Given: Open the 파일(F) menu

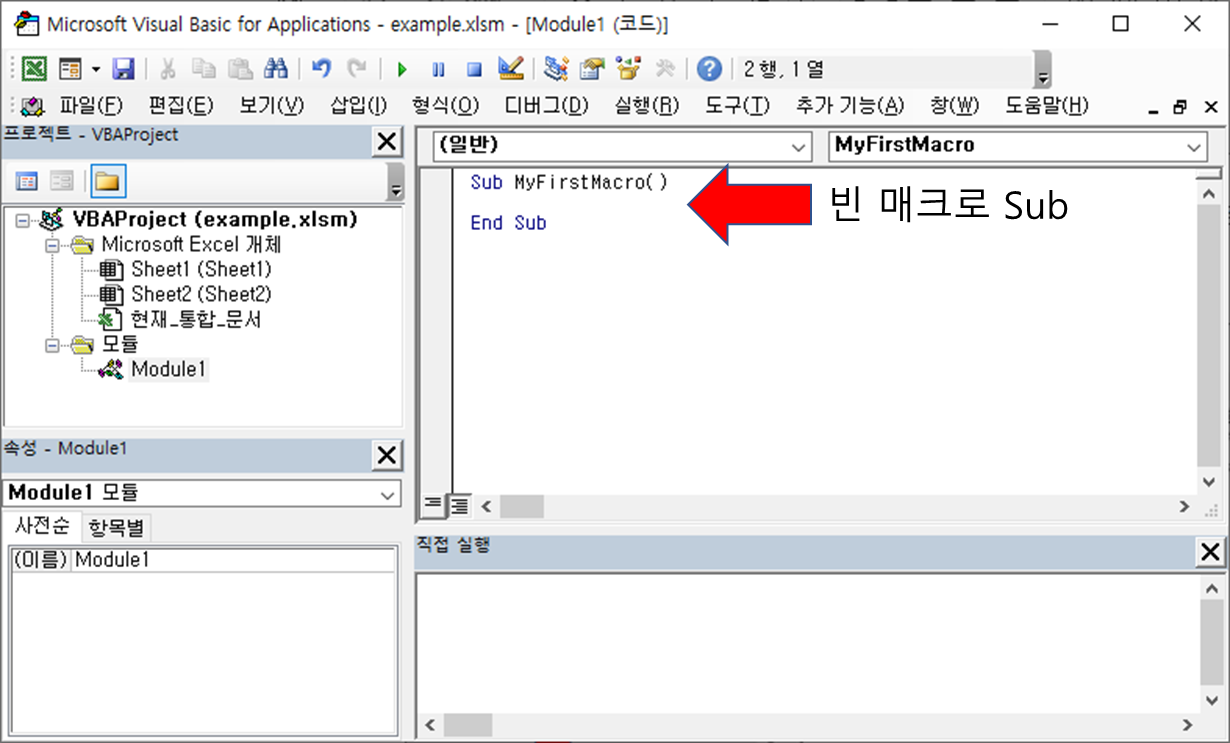Looking at the screenshot, I should click(91, 106).
